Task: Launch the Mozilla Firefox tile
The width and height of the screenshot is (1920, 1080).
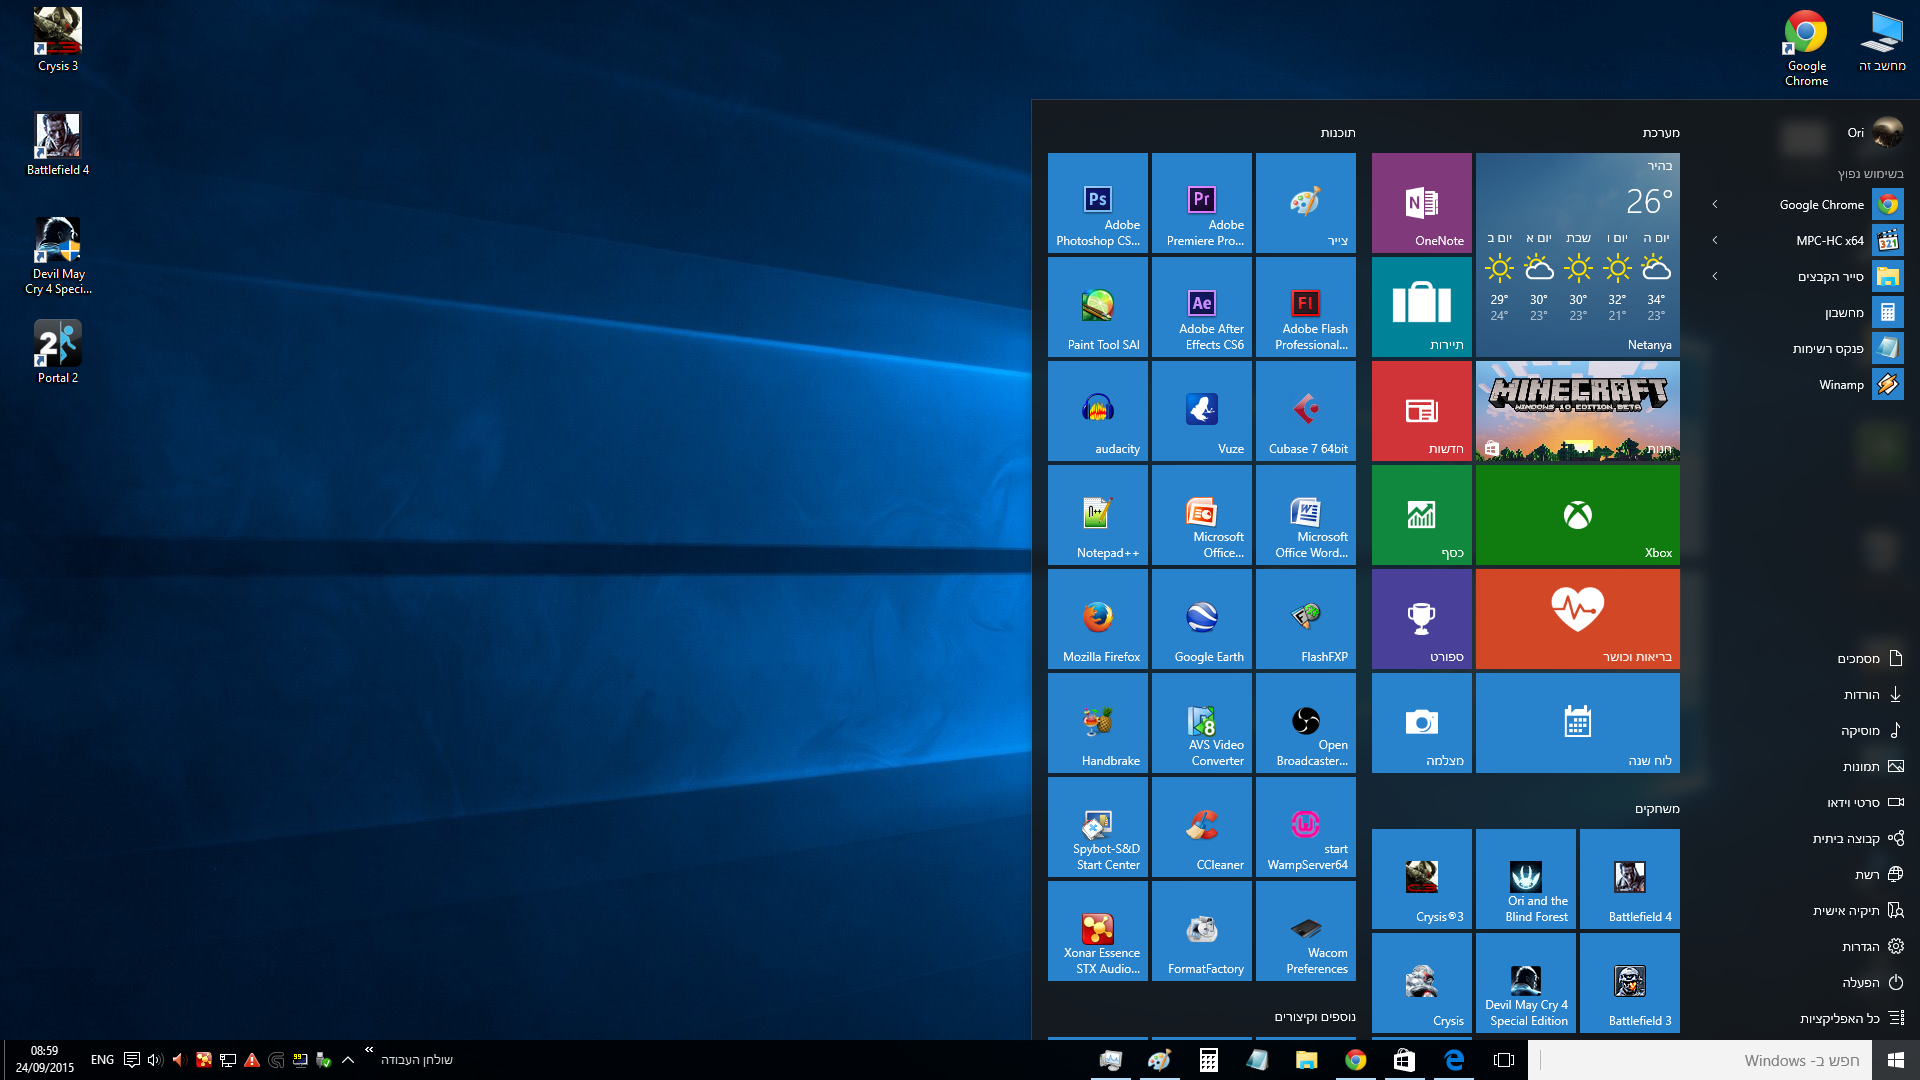Action: 1098,619
